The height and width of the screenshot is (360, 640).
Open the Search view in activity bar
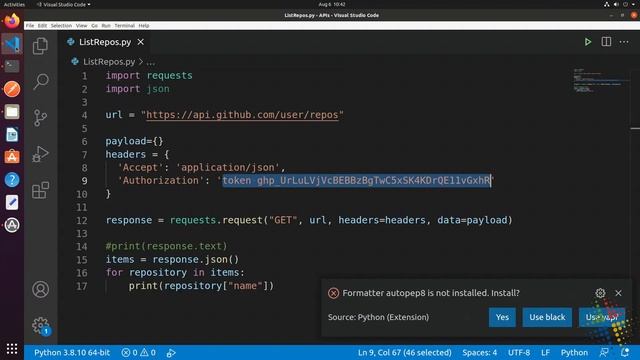click(40, 82)
